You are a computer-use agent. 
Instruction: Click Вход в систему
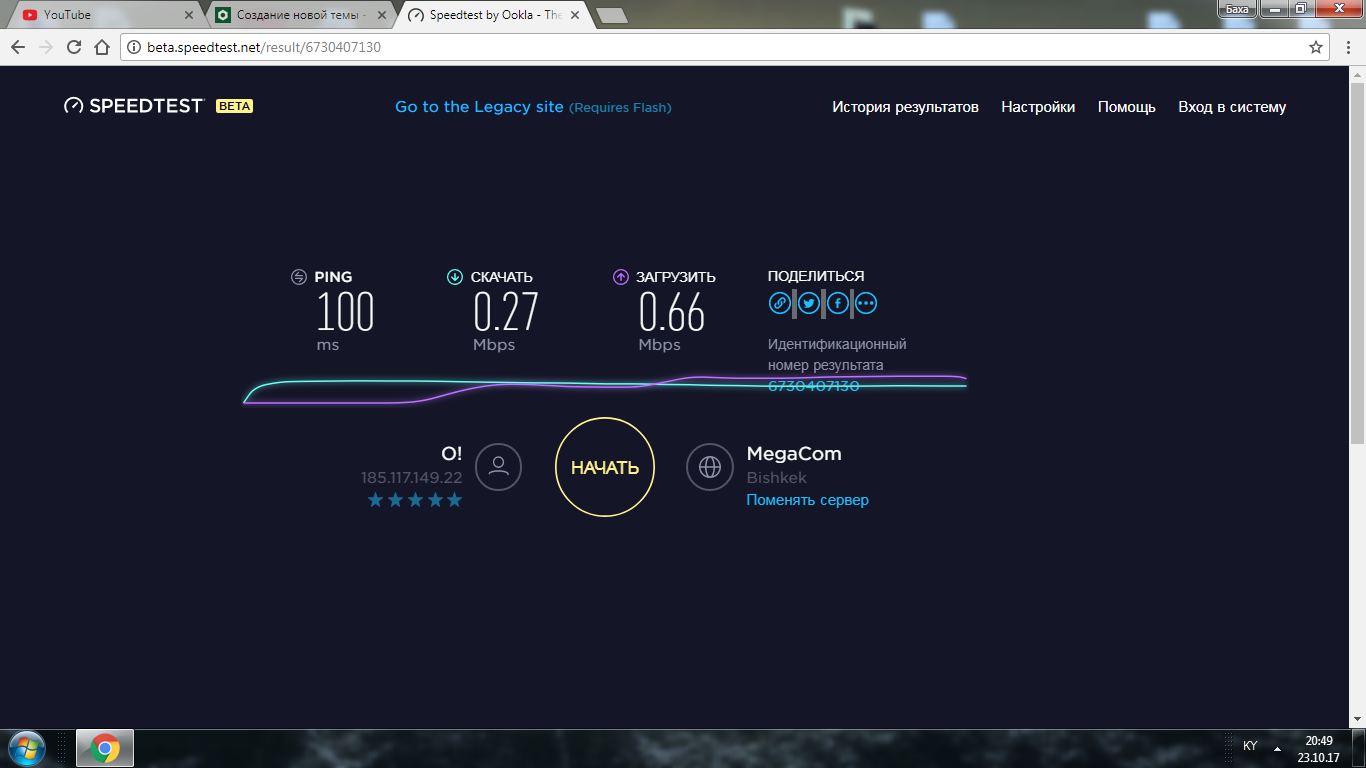[x=1232, y=107]
